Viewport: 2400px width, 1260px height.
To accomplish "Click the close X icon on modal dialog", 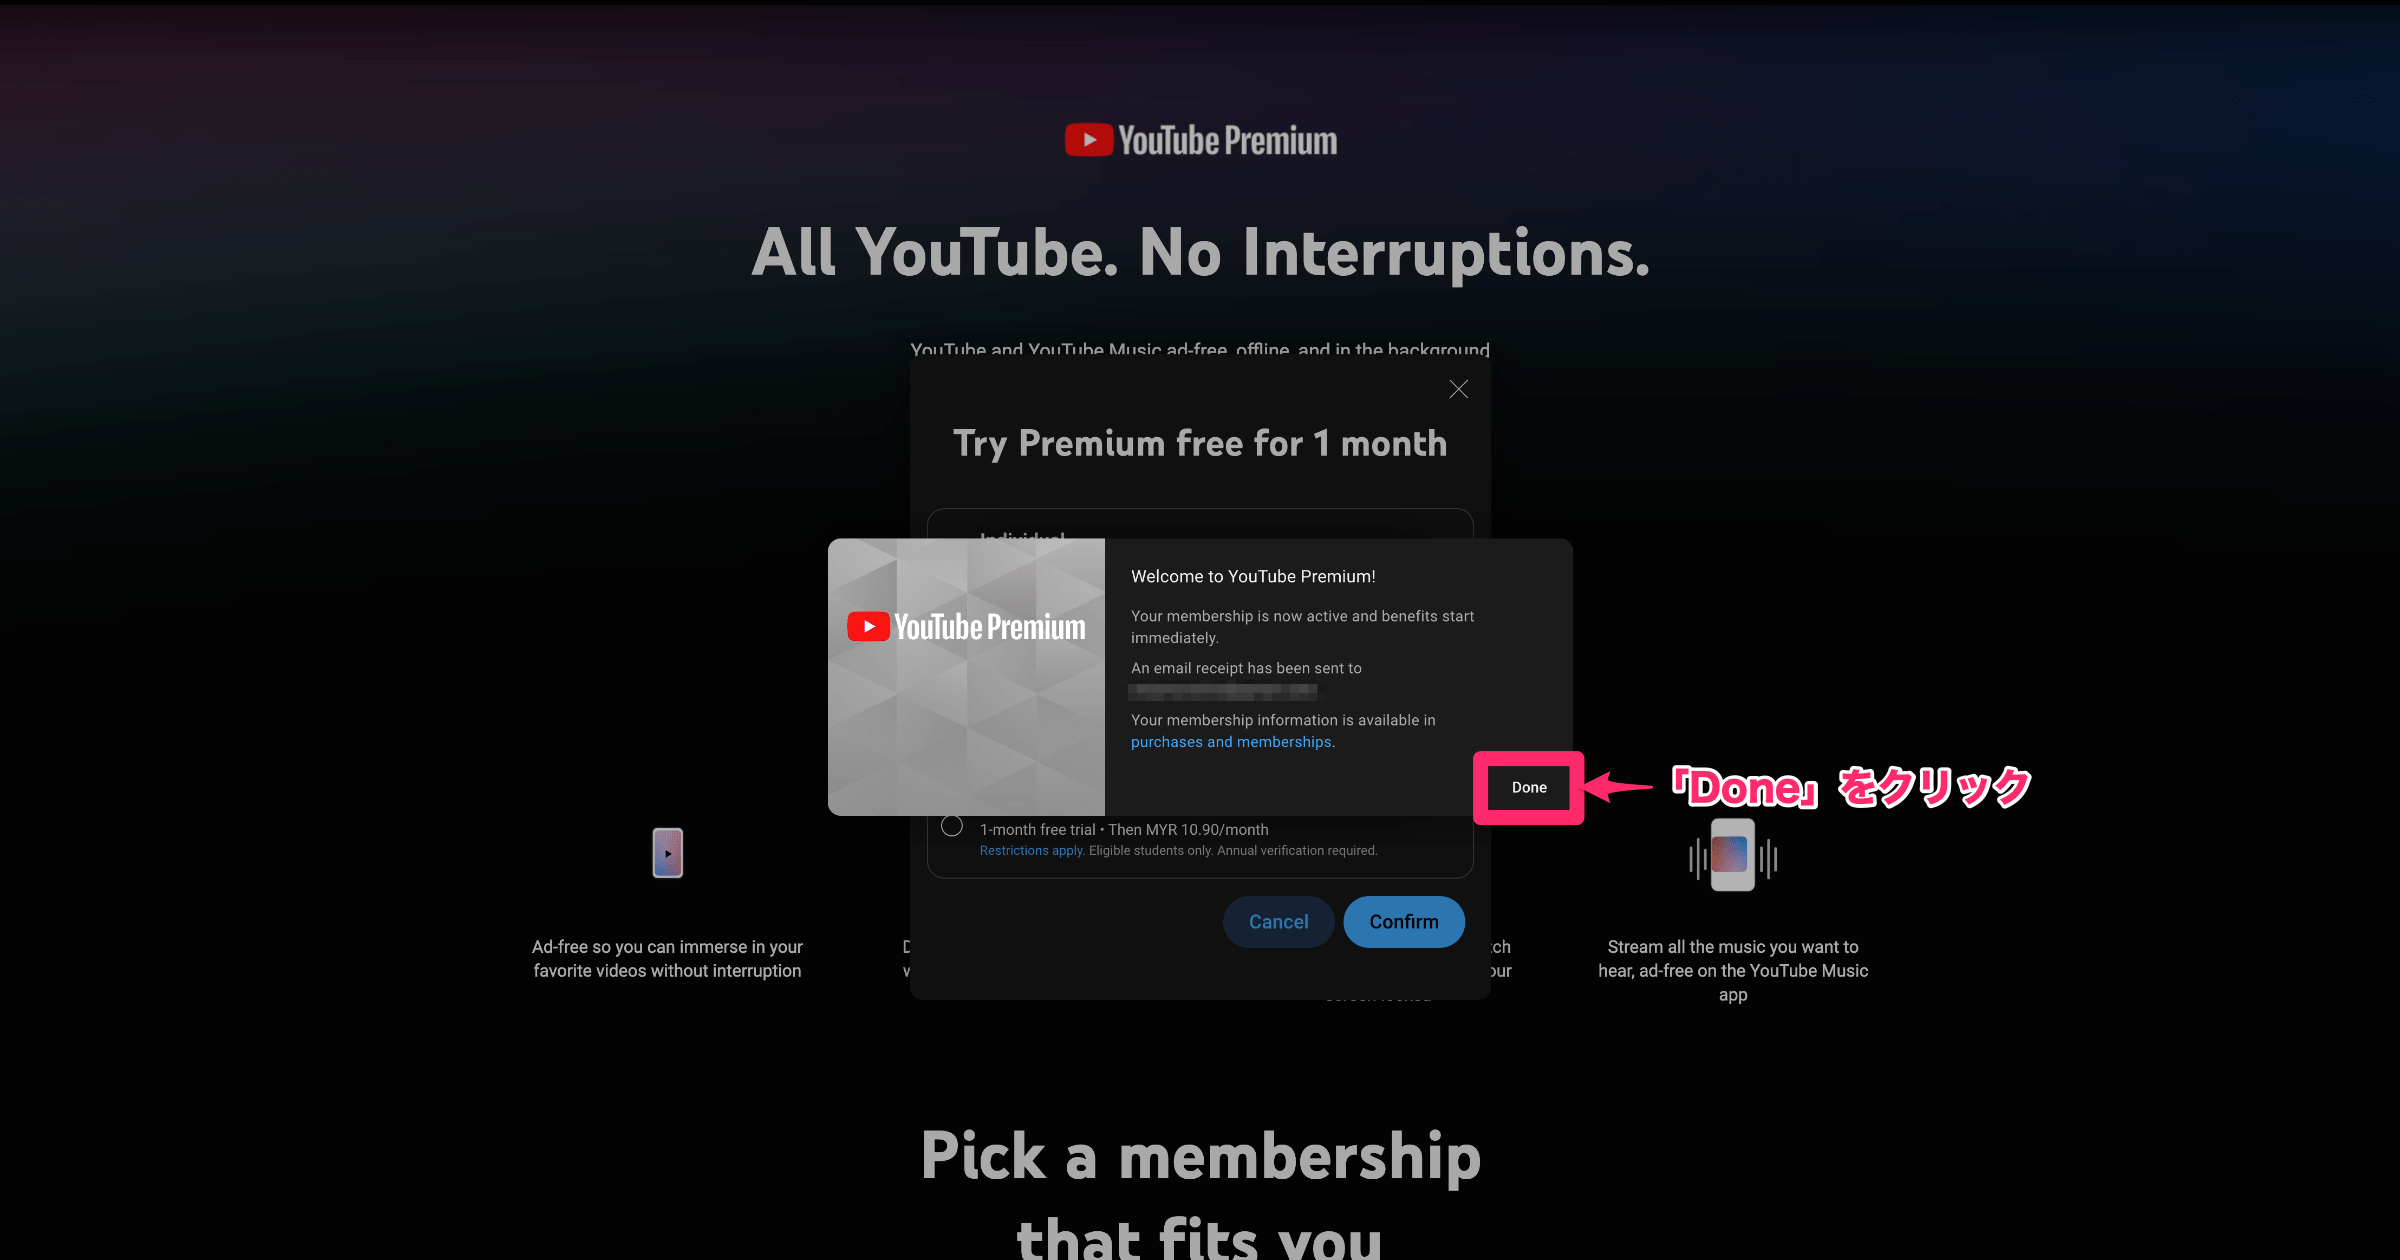I will (x=1459, y=389).
